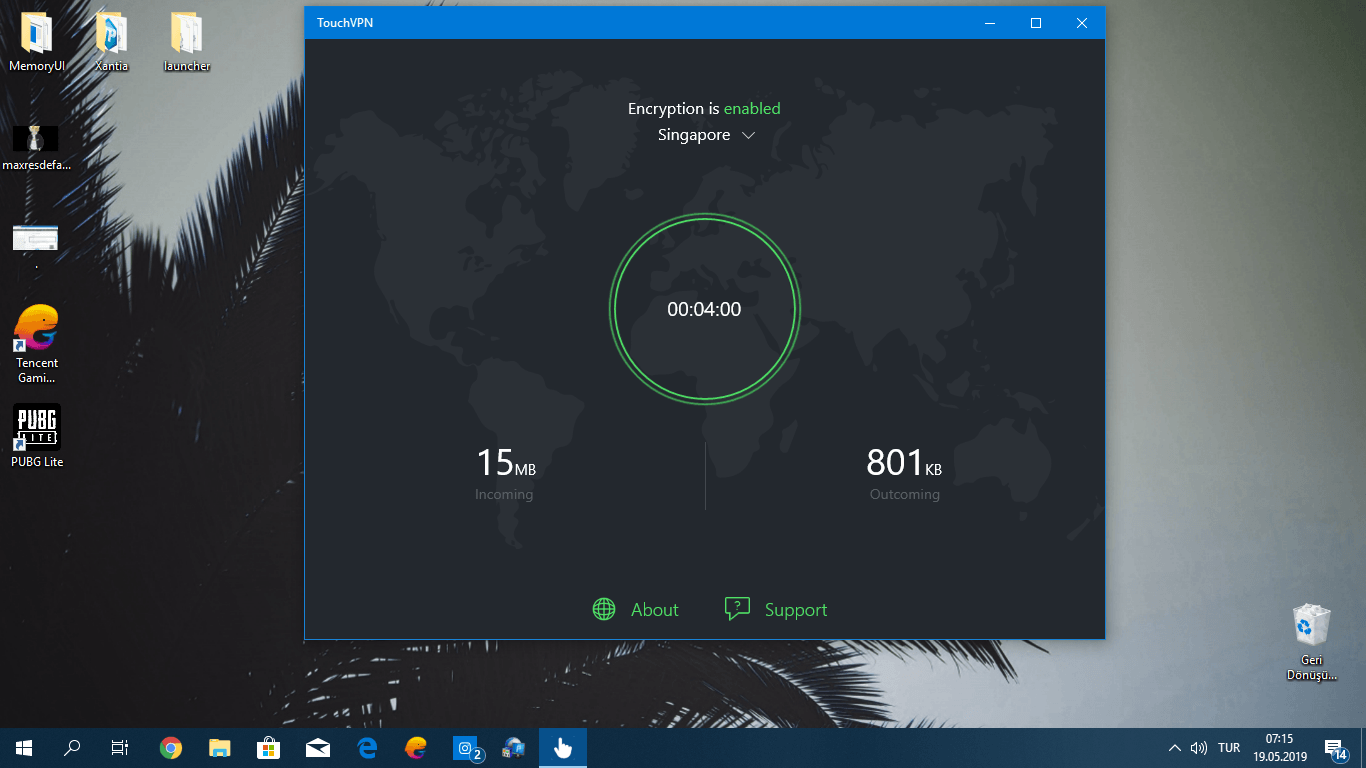
Task: Click the Support speech bubble icon
Action: pos(737,609)
